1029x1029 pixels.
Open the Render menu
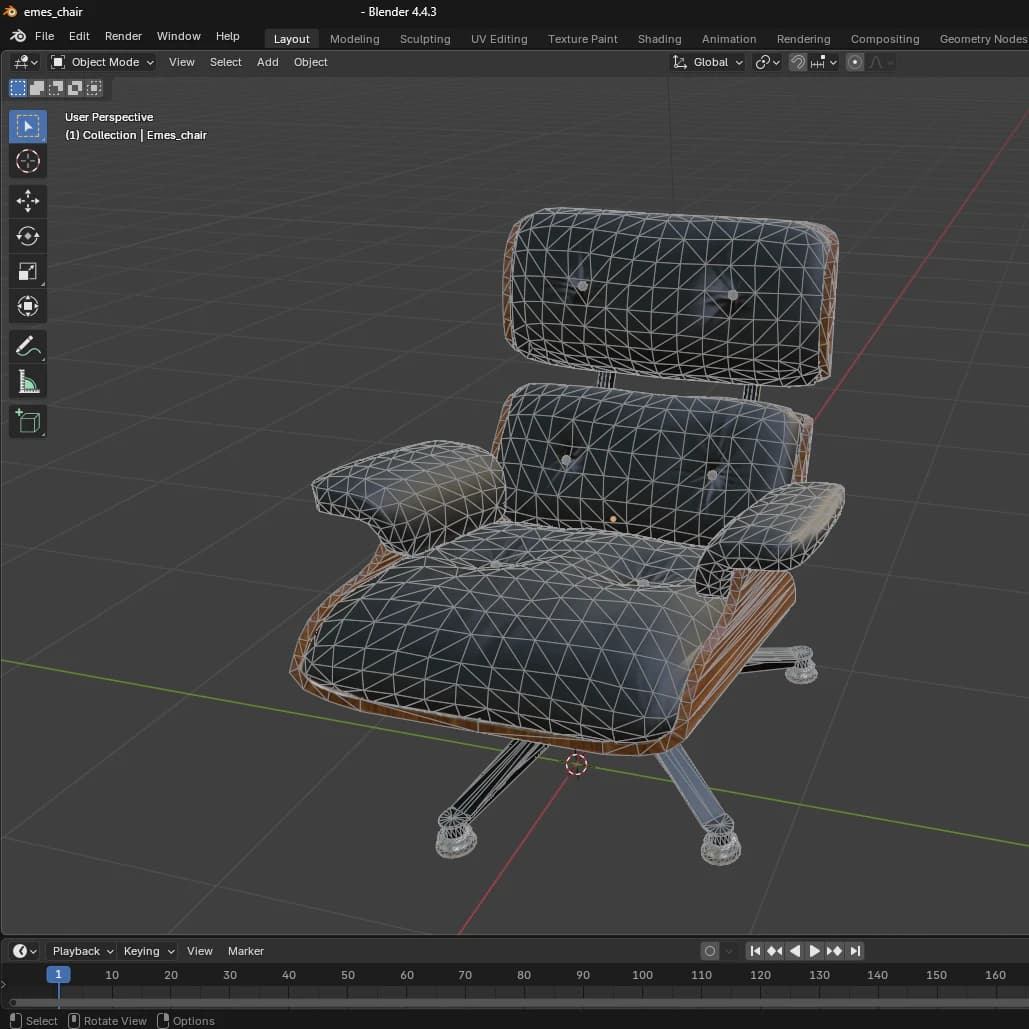tap(123, 36)
